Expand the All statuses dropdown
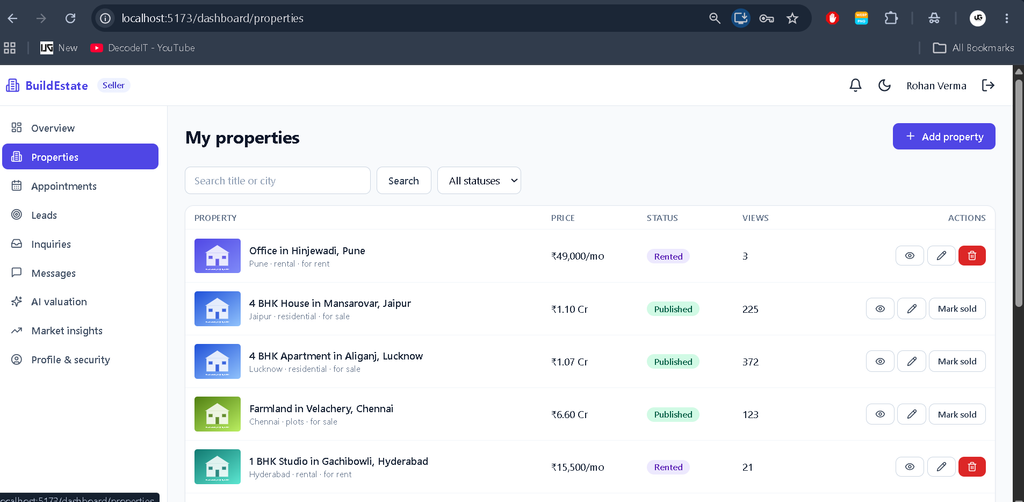This screenshot has width=1024, height=502. pos(479,180)
